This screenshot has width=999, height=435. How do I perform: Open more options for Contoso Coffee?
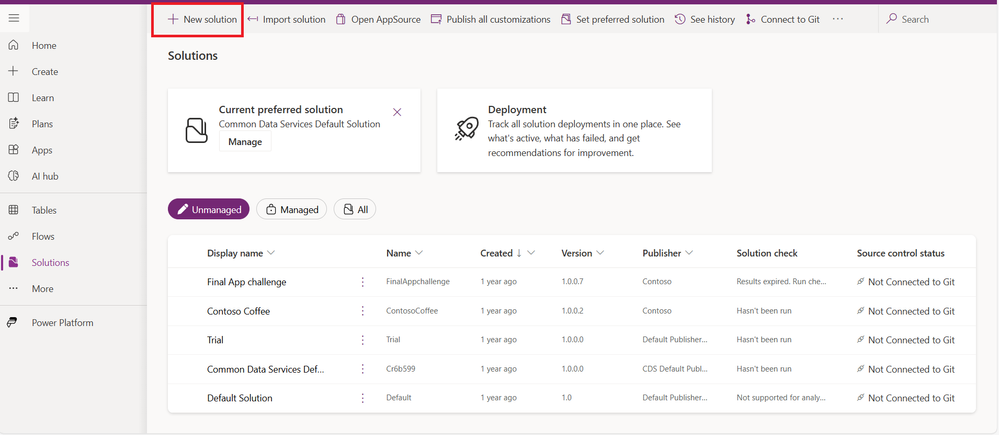pyautogui.click(x=363, y=311)
